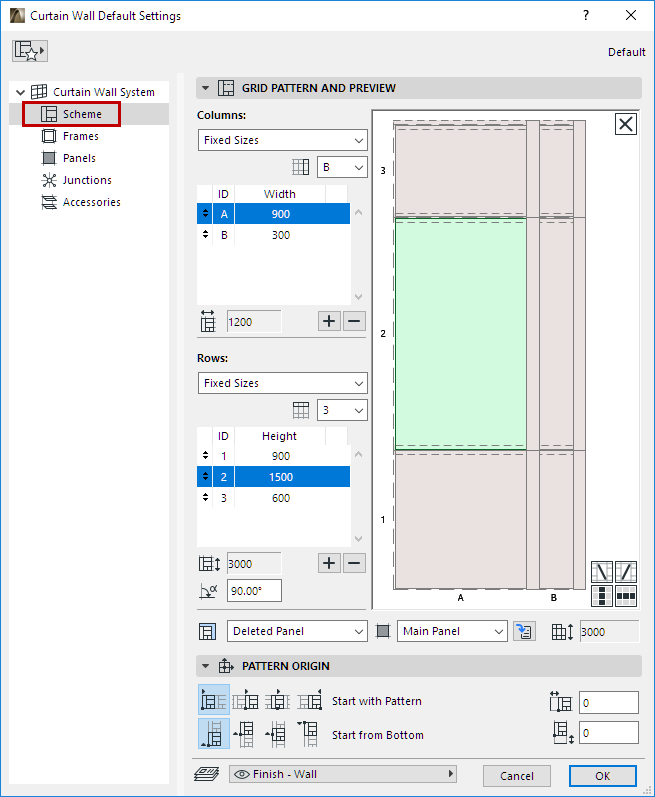Screen dimensions: 655x797
Task: Select column row B width 300
Action: [x=273, y=235]
